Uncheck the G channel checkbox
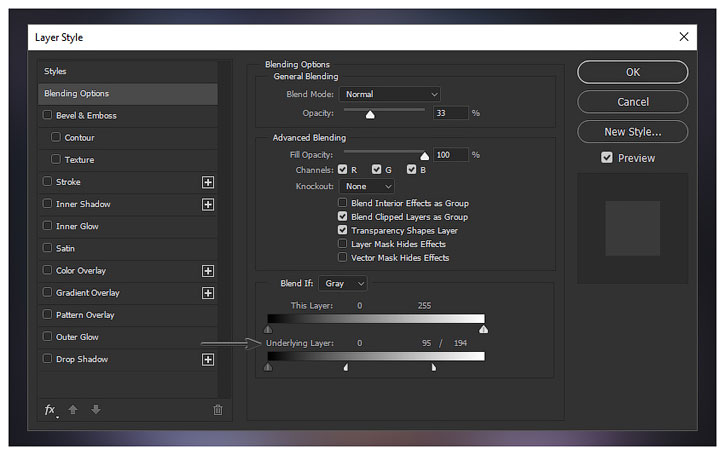This screenshot has height=455, width=725. pyautogui.click(x=377, y=169)
